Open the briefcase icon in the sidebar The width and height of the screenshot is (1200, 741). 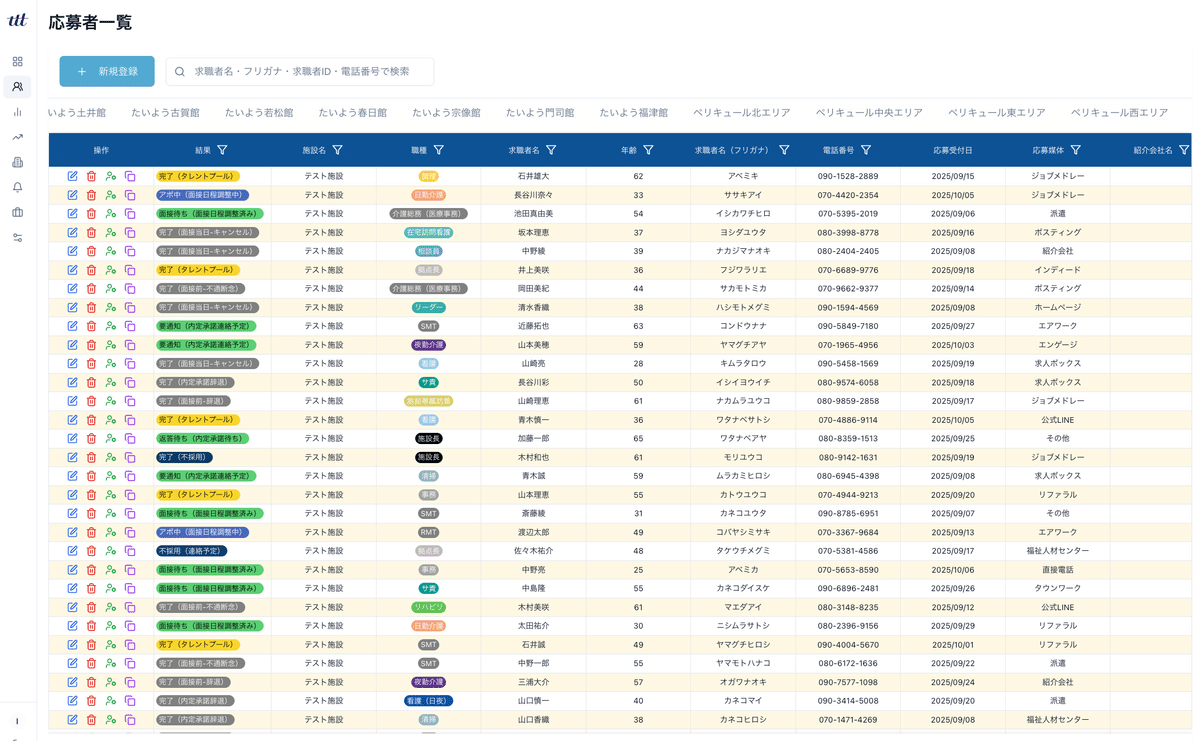click(x=17, y=212)
